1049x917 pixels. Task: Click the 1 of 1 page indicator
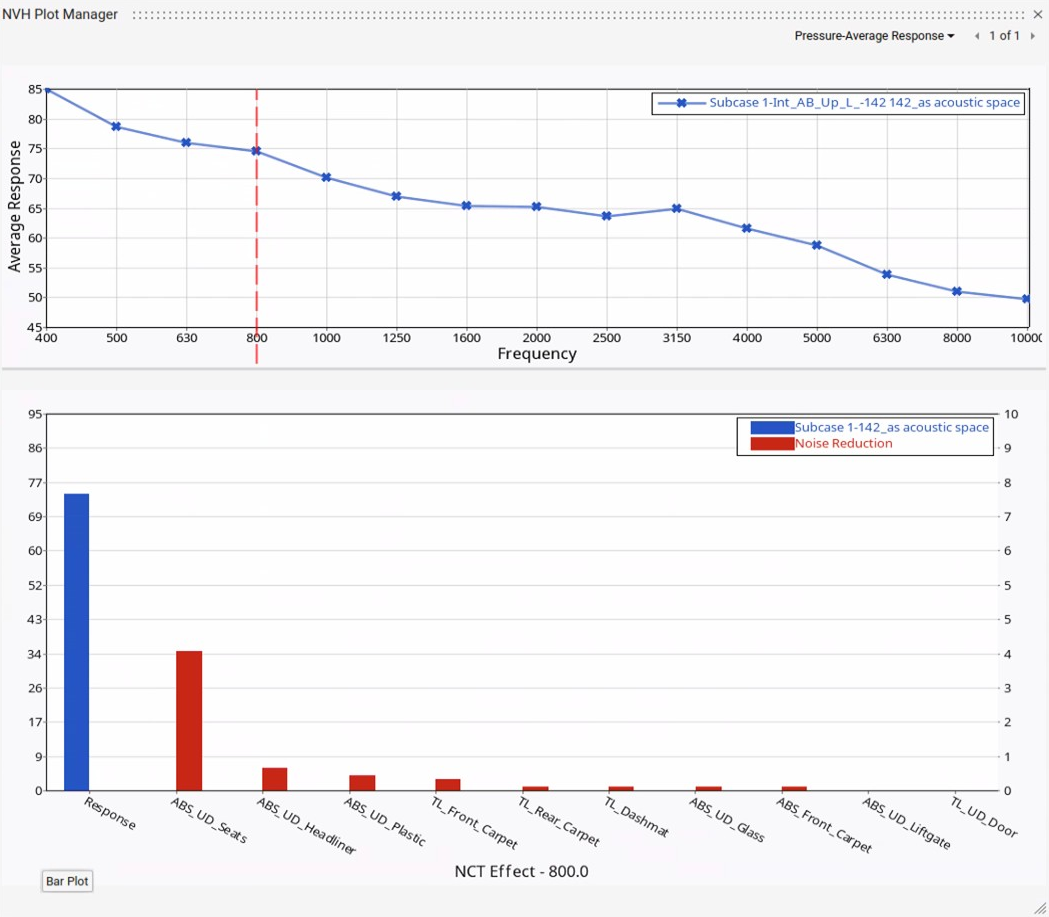(x=1005, y=36)
